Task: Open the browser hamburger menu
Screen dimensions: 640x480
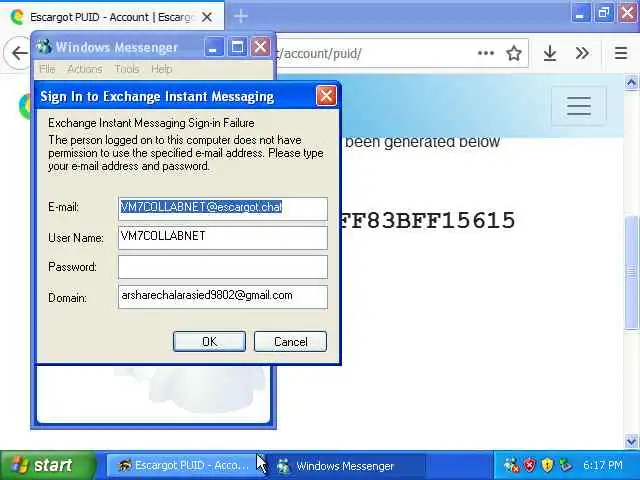Action: [620, 53]
